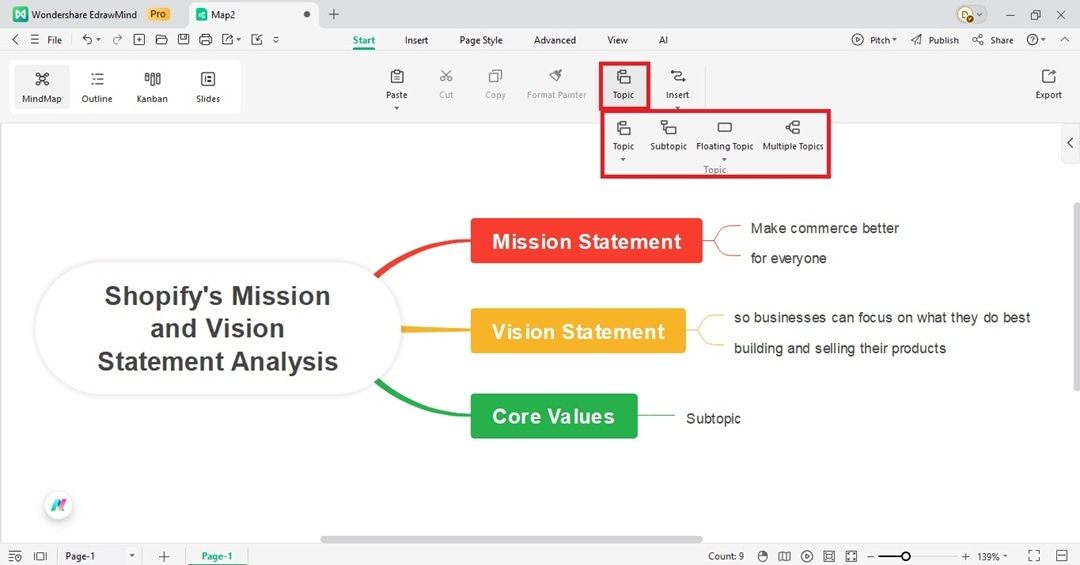
Task: Click the back arrow next to File
Action: coord(16,40)
